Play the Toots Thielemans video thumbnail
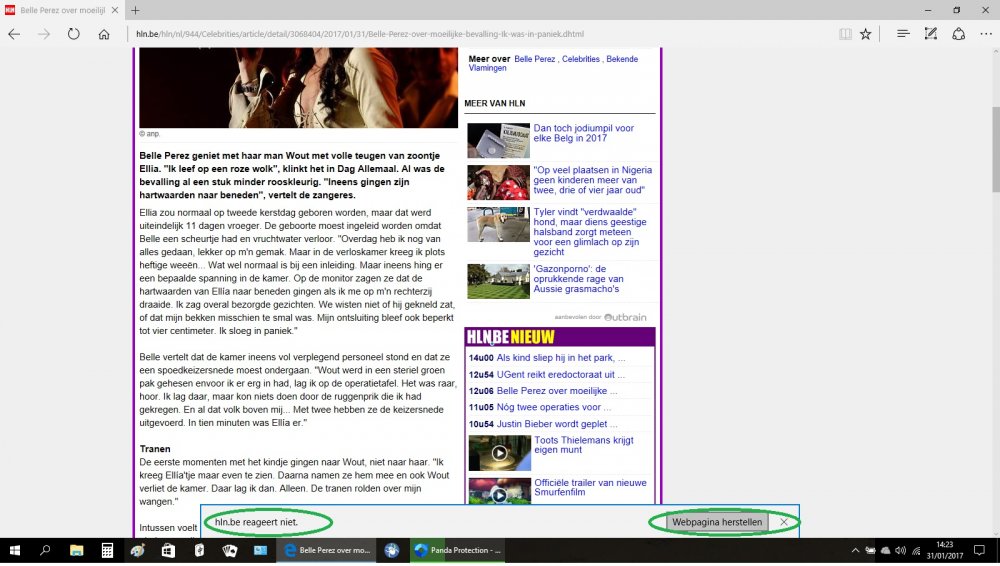Image resolution: width=1000 pixels, height=566 pixels. (499, 453)
